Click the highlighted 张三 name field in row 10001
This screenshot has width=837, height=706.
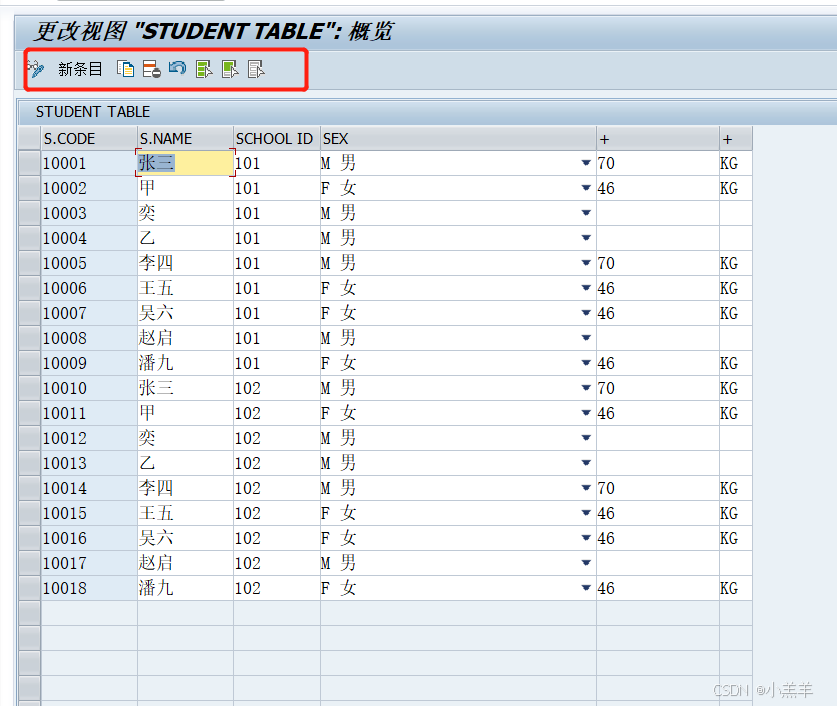185,163
